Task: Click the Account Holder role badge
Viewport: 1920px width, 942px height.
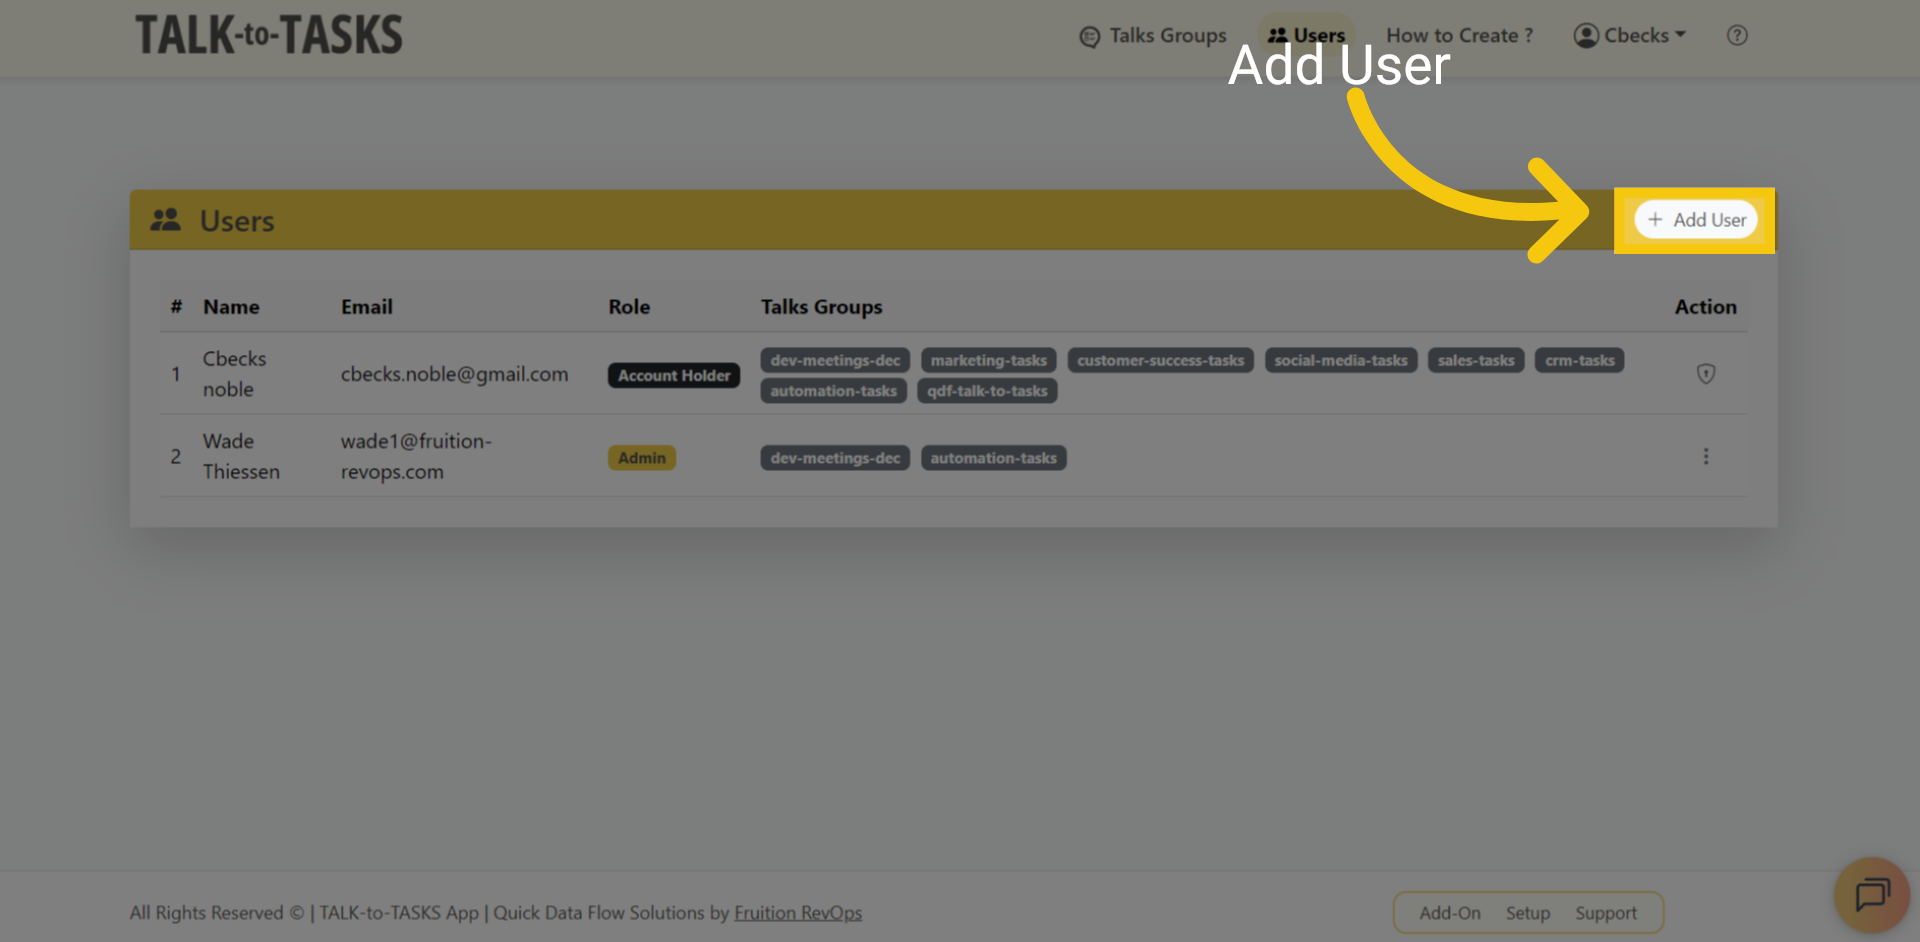Action: (674, 376)
